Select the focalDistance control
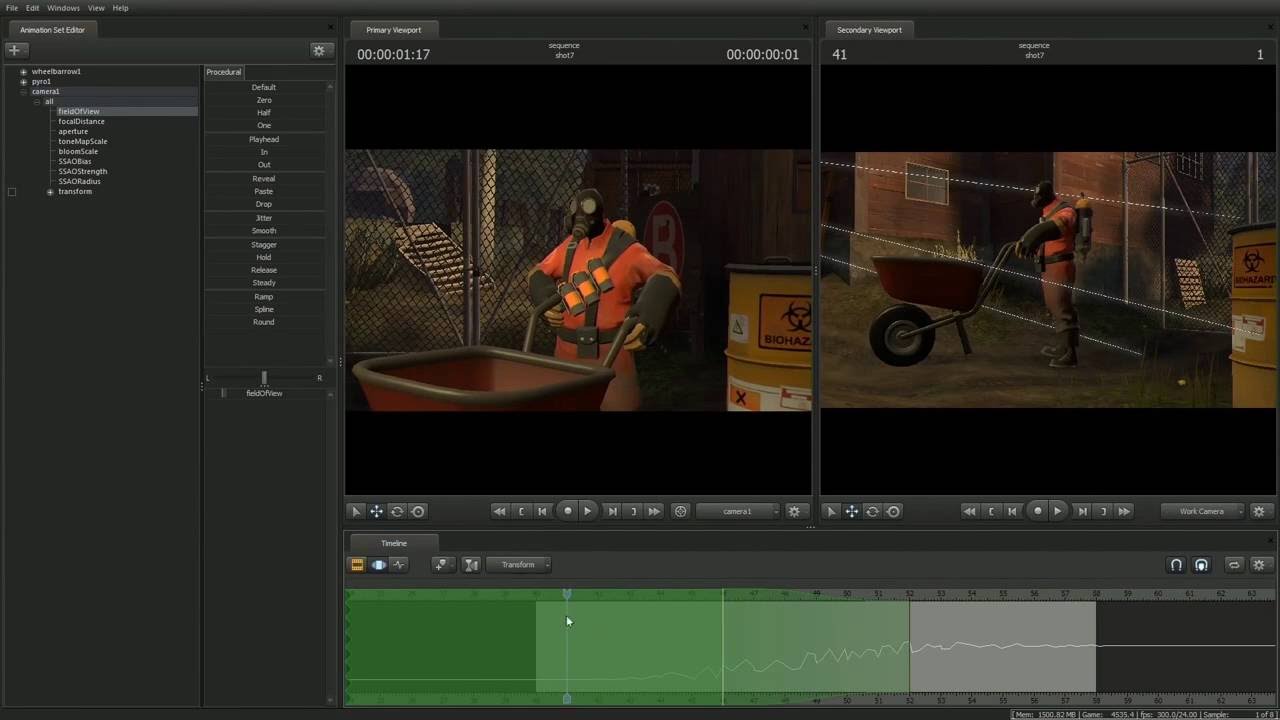The height and width of the screenshot is (720, 1280). point(81,122)
